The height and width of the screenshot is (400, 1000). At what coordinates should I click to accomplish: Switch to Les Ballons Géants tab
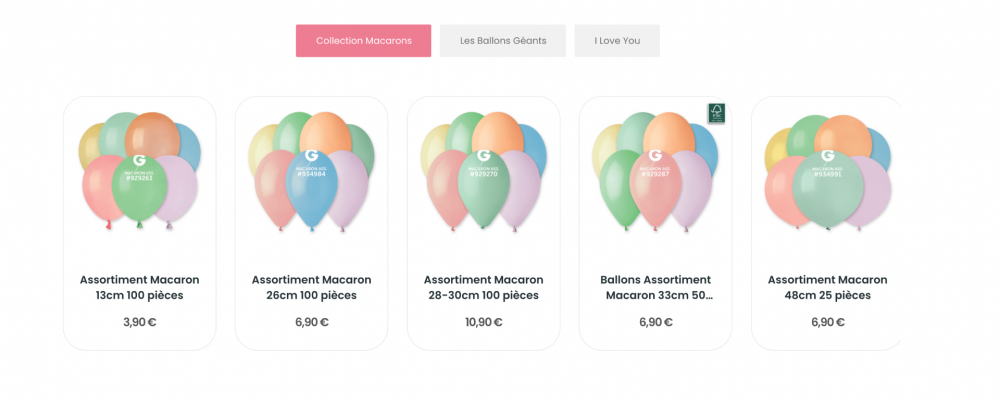tap(503, 41)
